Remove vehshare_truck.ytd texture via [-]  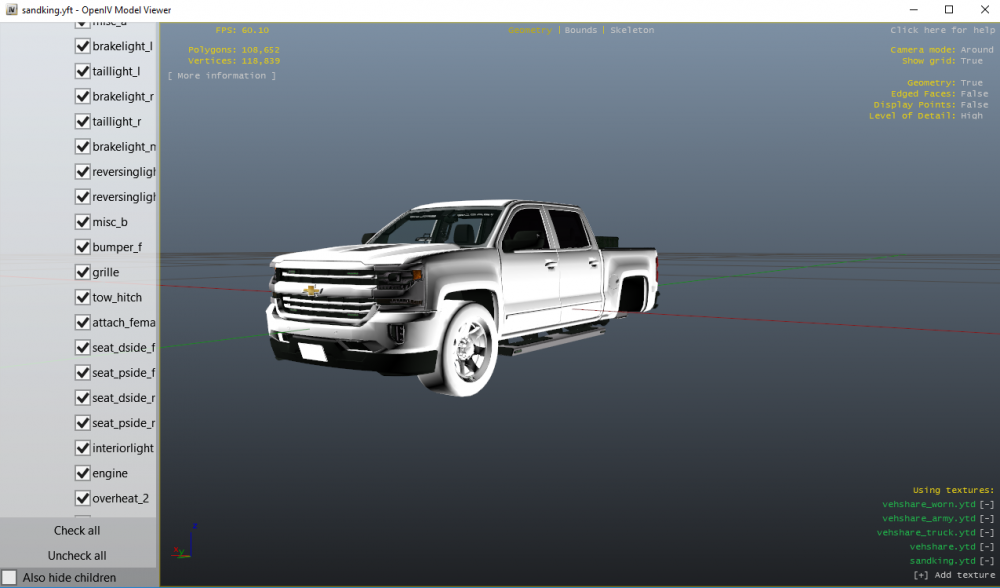click(x=987, y=533)
